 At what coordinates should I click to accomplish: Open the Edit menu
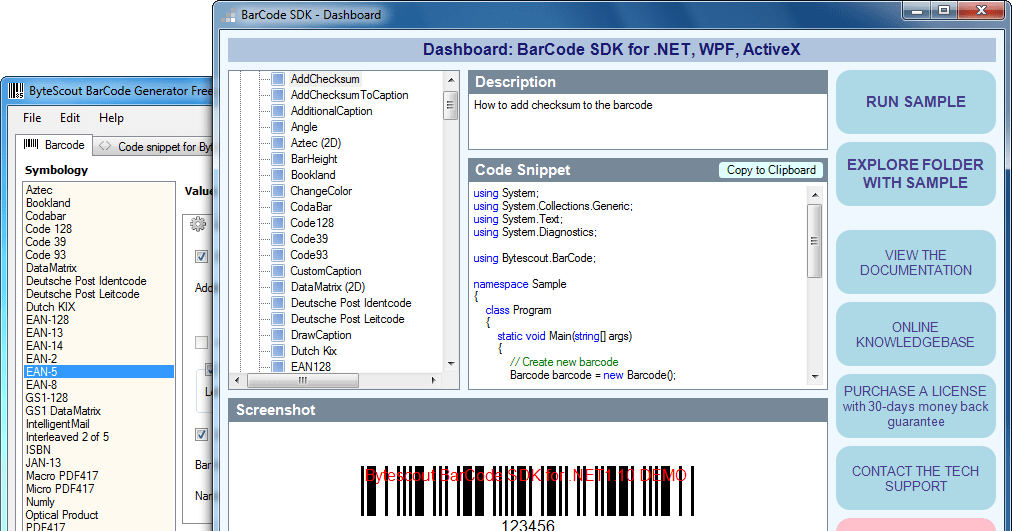(70, 118)
